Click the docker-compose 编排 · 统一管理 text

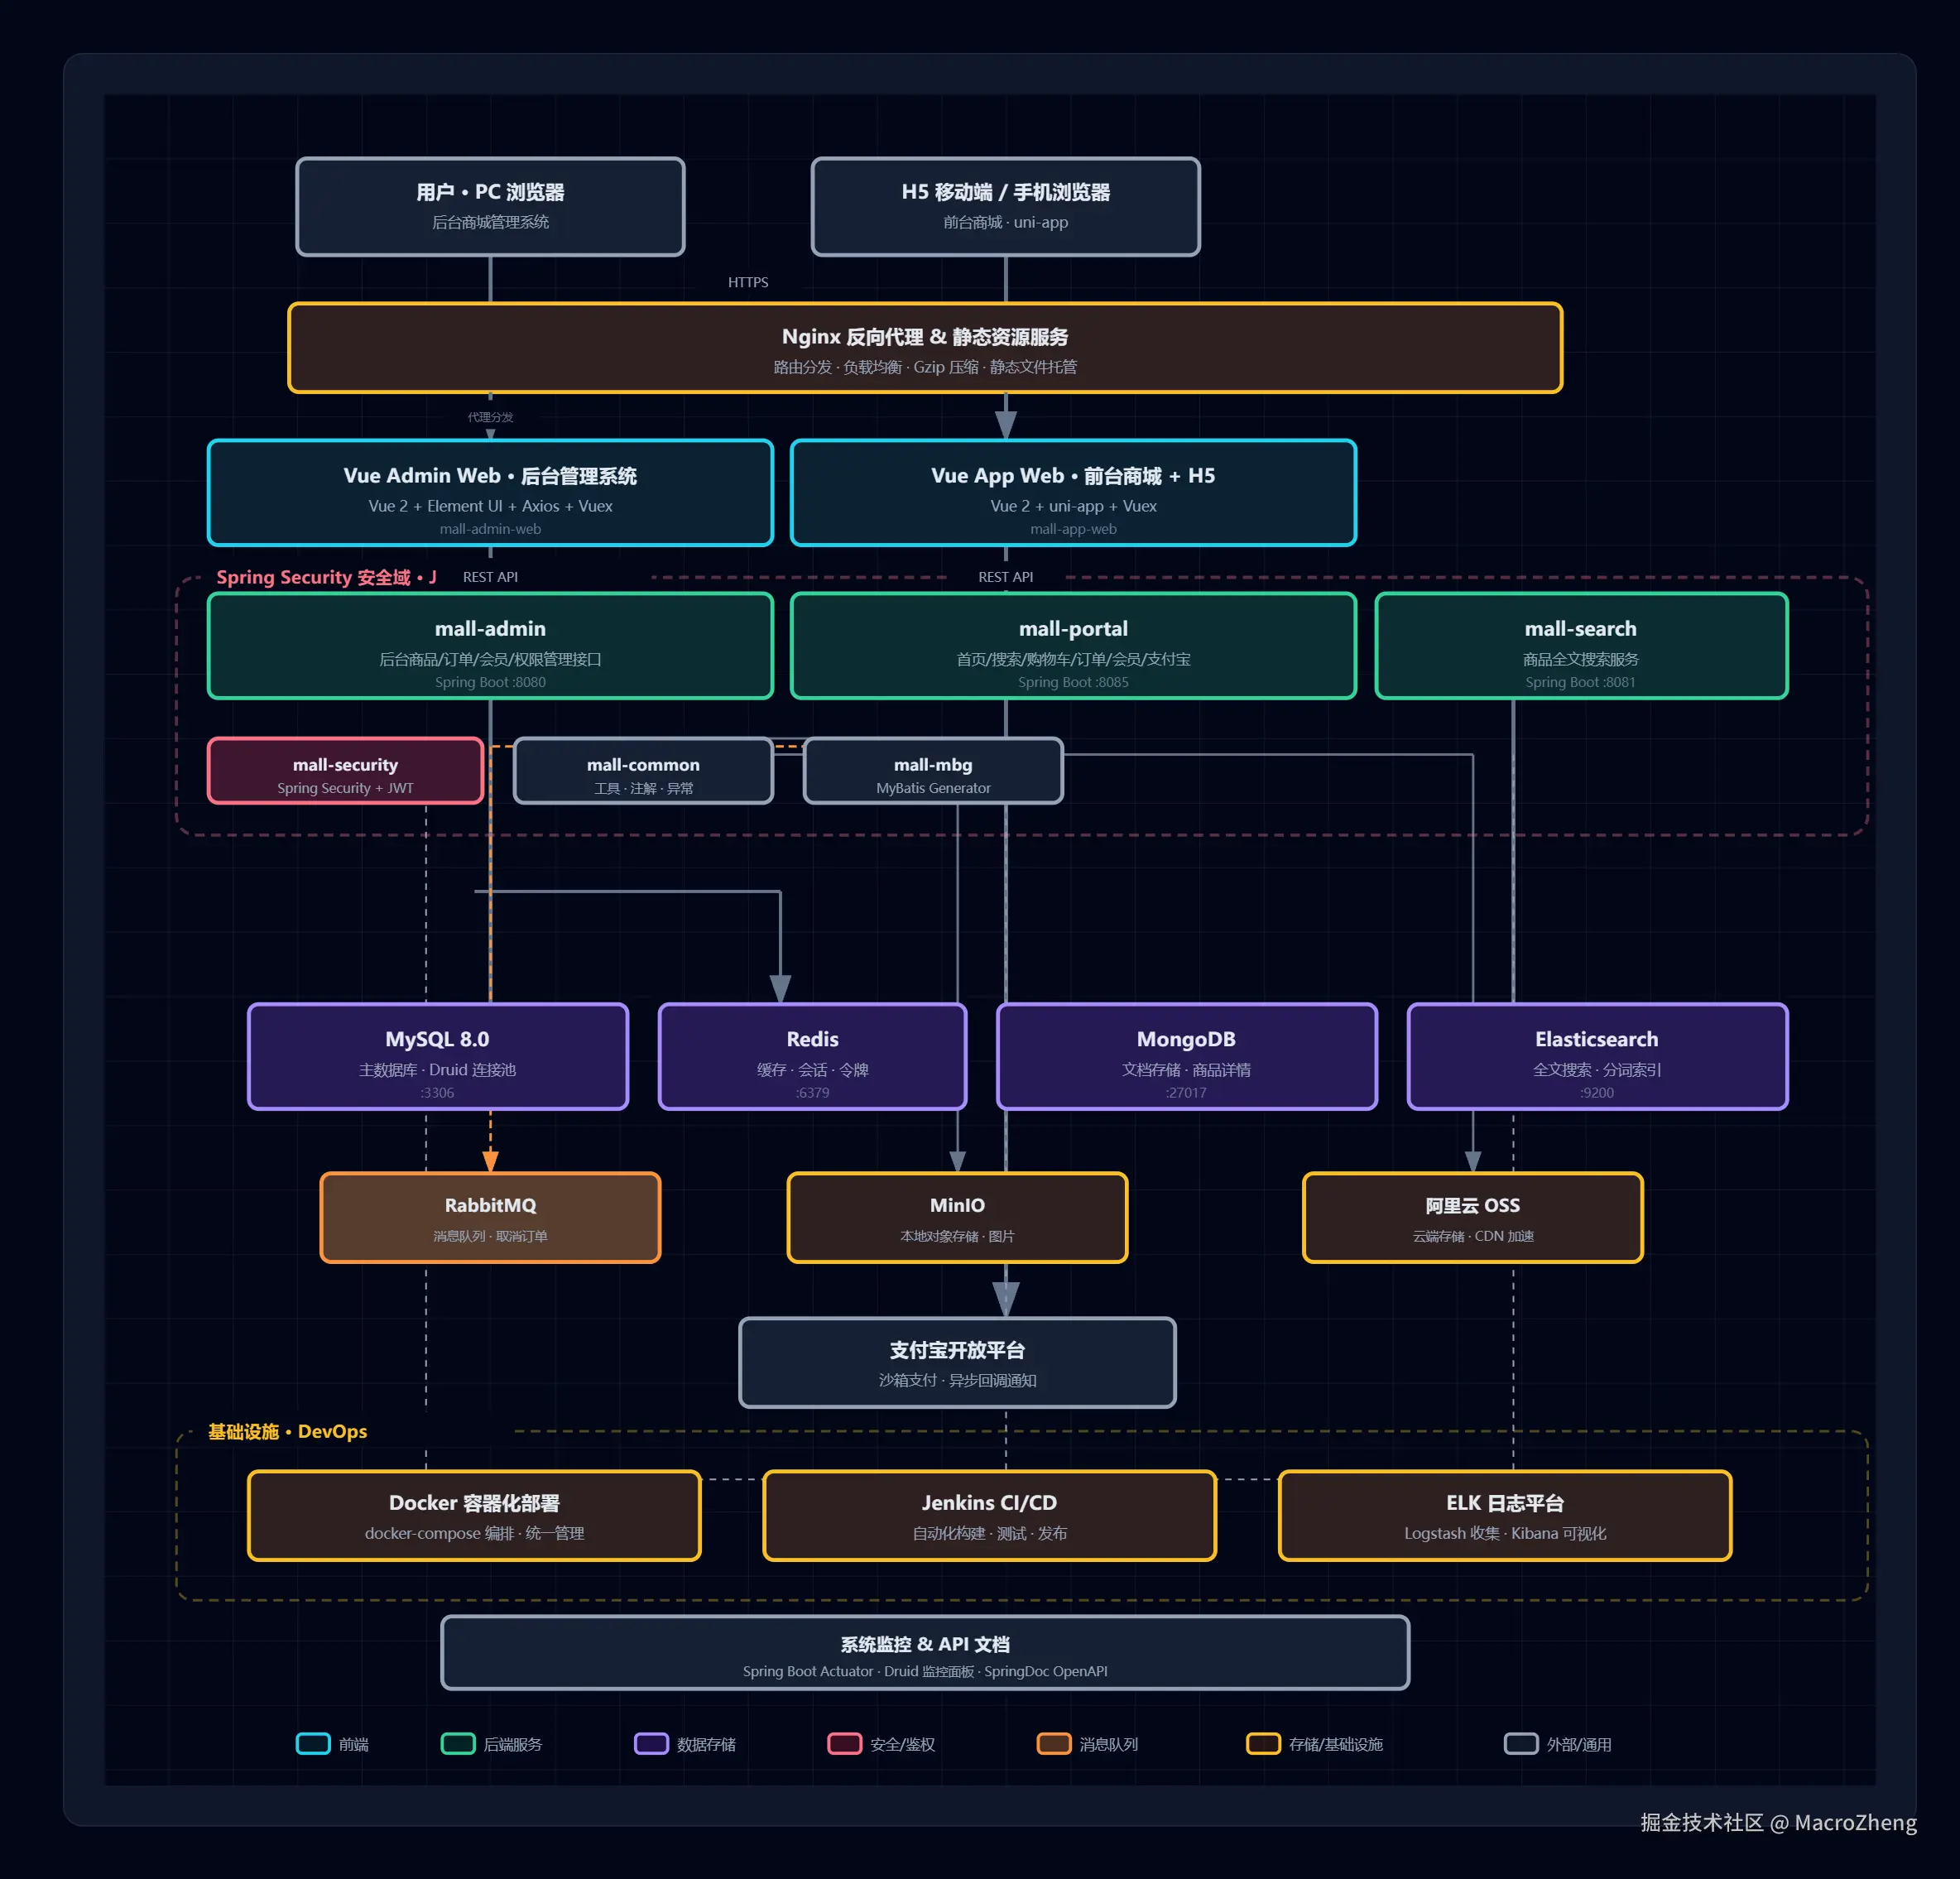[x=474, y=1533]
